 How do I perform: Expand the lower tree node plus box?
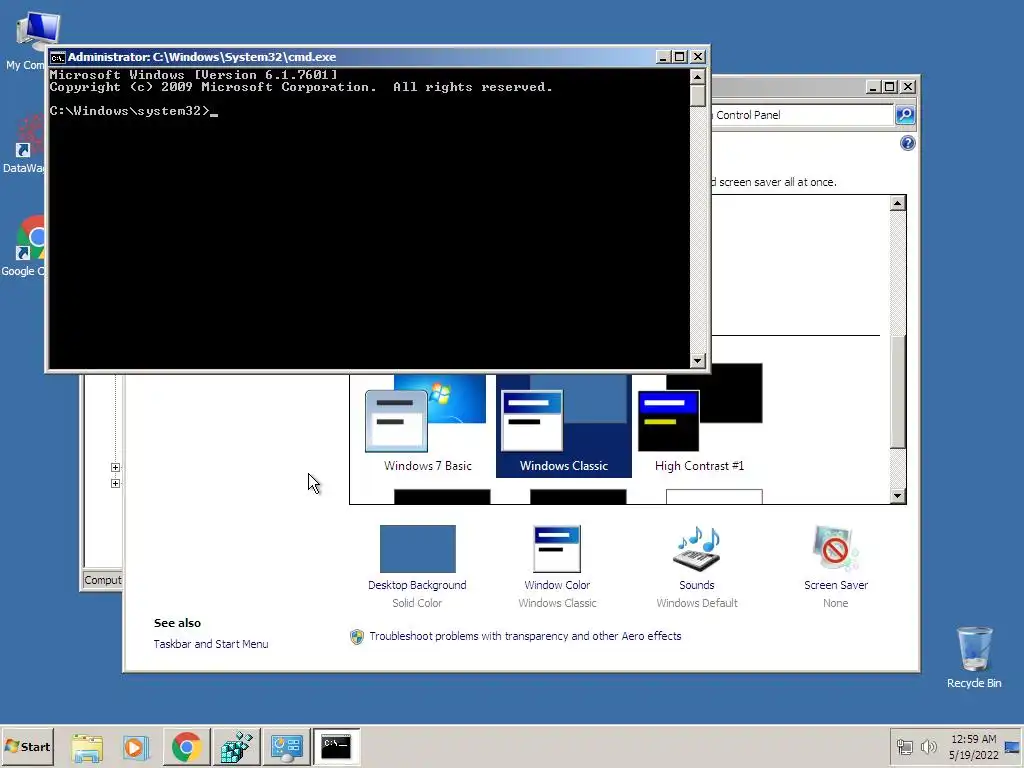tap(116, 483)
